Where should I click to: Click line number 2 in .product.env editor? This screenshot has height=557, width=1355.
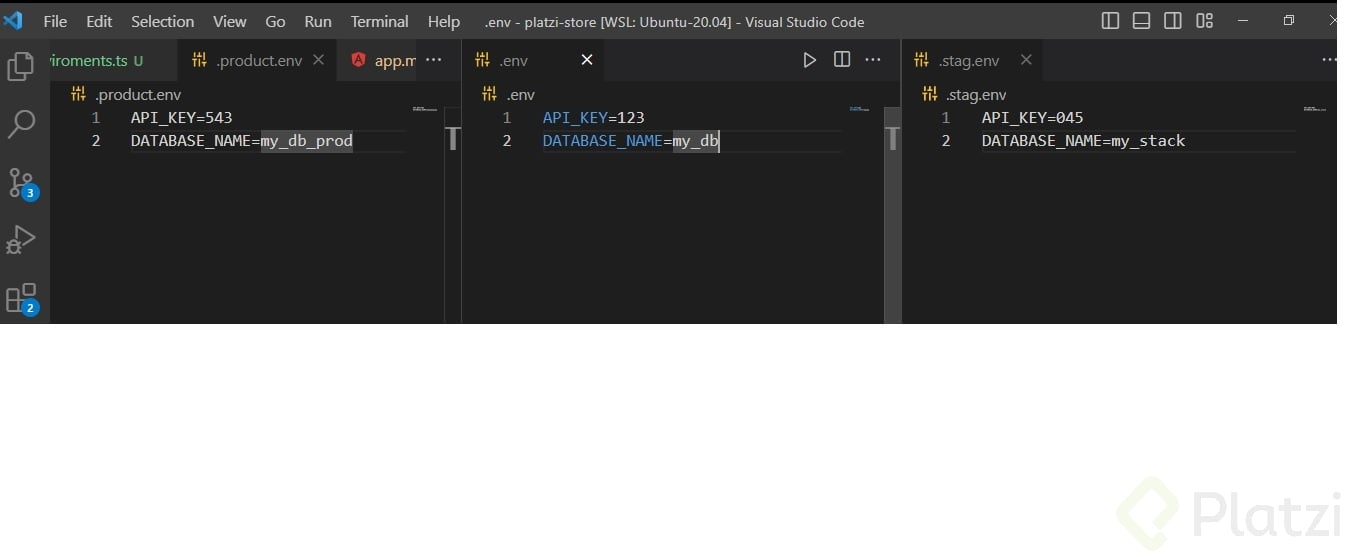(x=96, y=141)
